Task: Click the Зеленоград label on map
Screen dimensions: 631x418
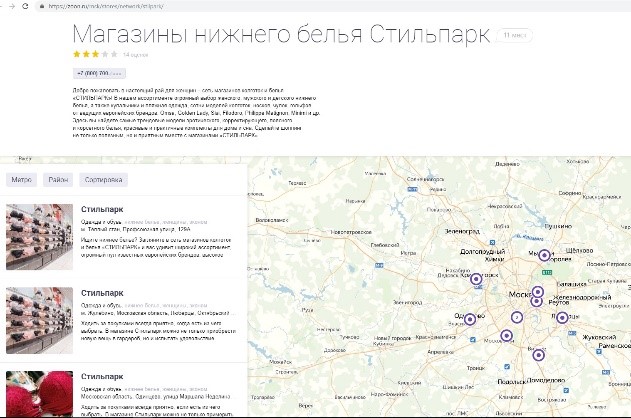Action: point(462,232)
